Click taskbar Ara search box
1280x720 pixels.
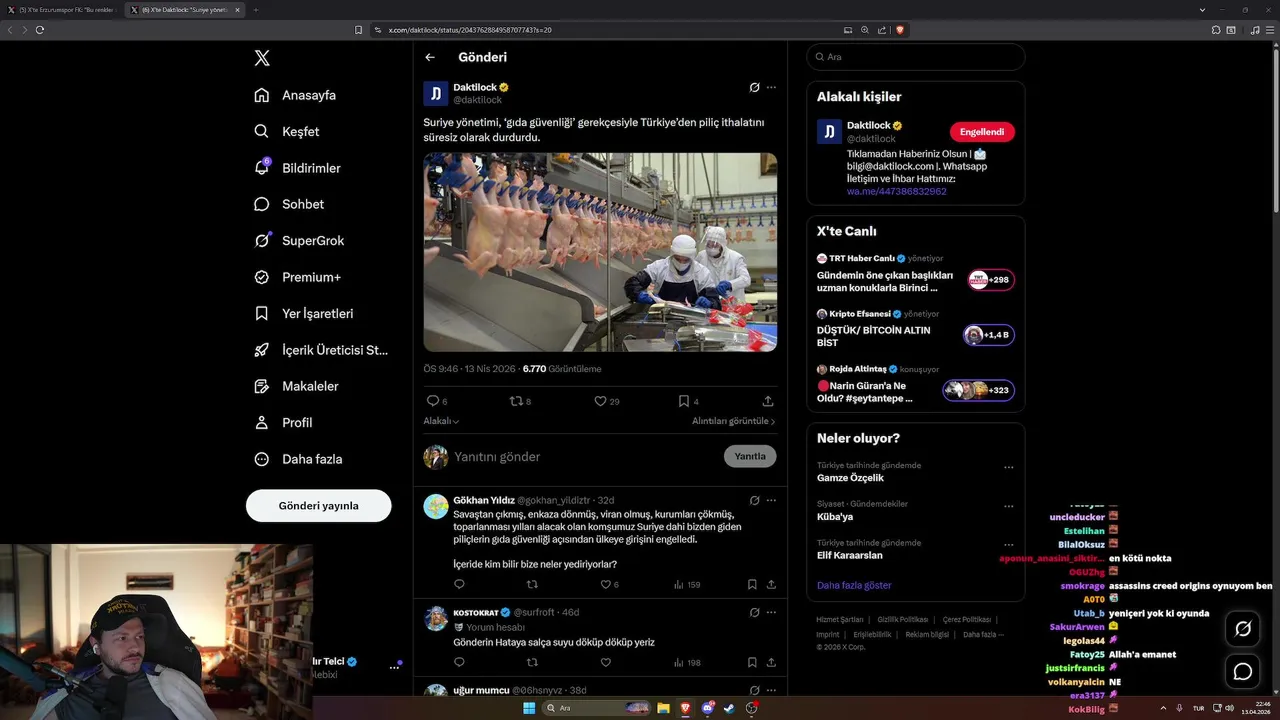pos(597,708)
